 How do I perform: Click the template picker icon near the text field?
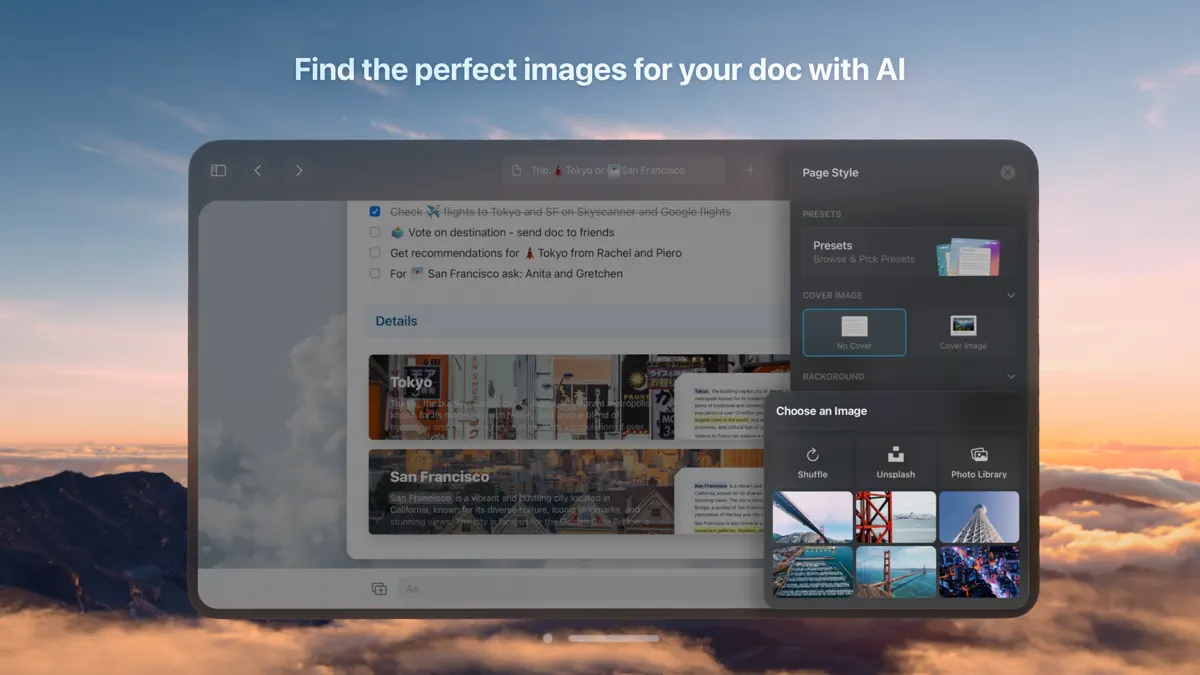tap(379, 589)
